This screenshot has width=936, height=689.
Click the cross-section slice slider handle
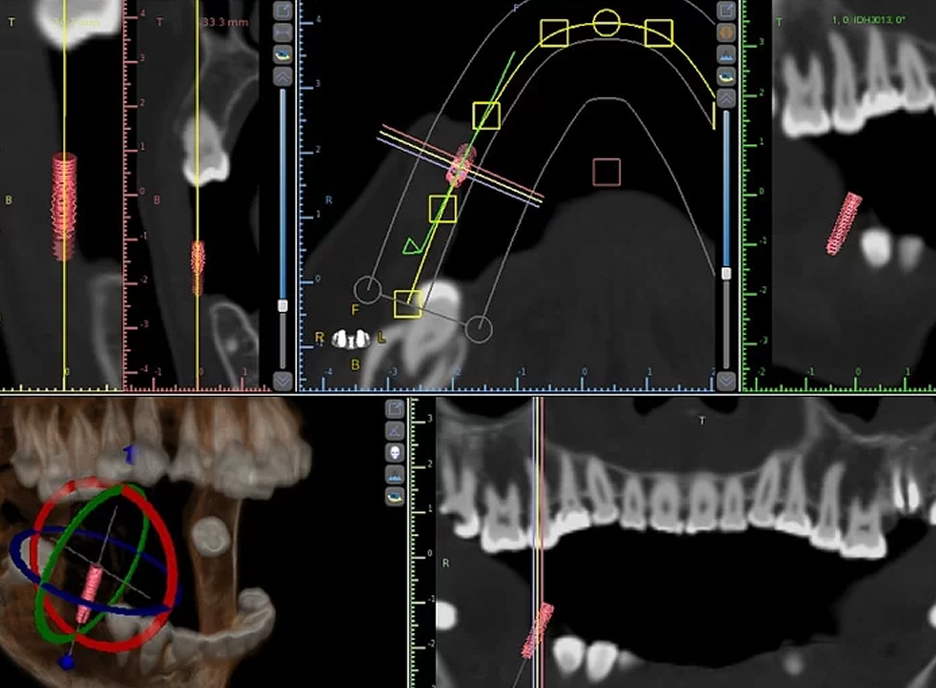click(x=283, y=306)
